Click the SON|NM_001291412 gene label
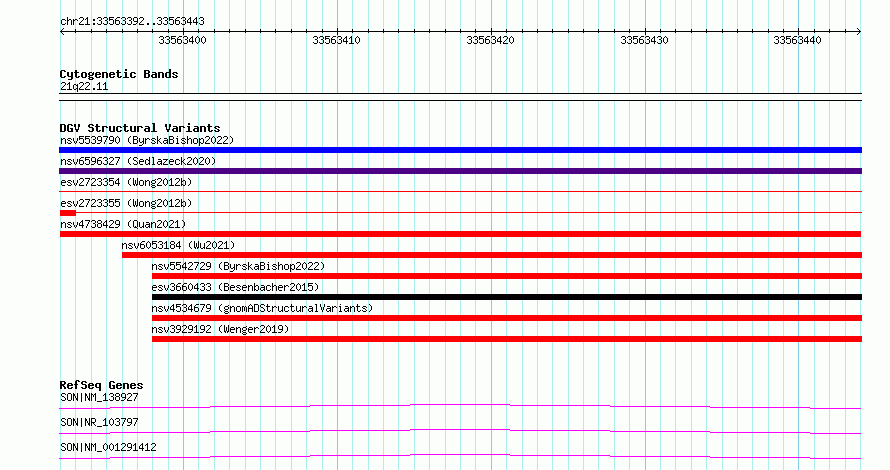Screen dimensions: 890x470 click(x=108, y=448)
